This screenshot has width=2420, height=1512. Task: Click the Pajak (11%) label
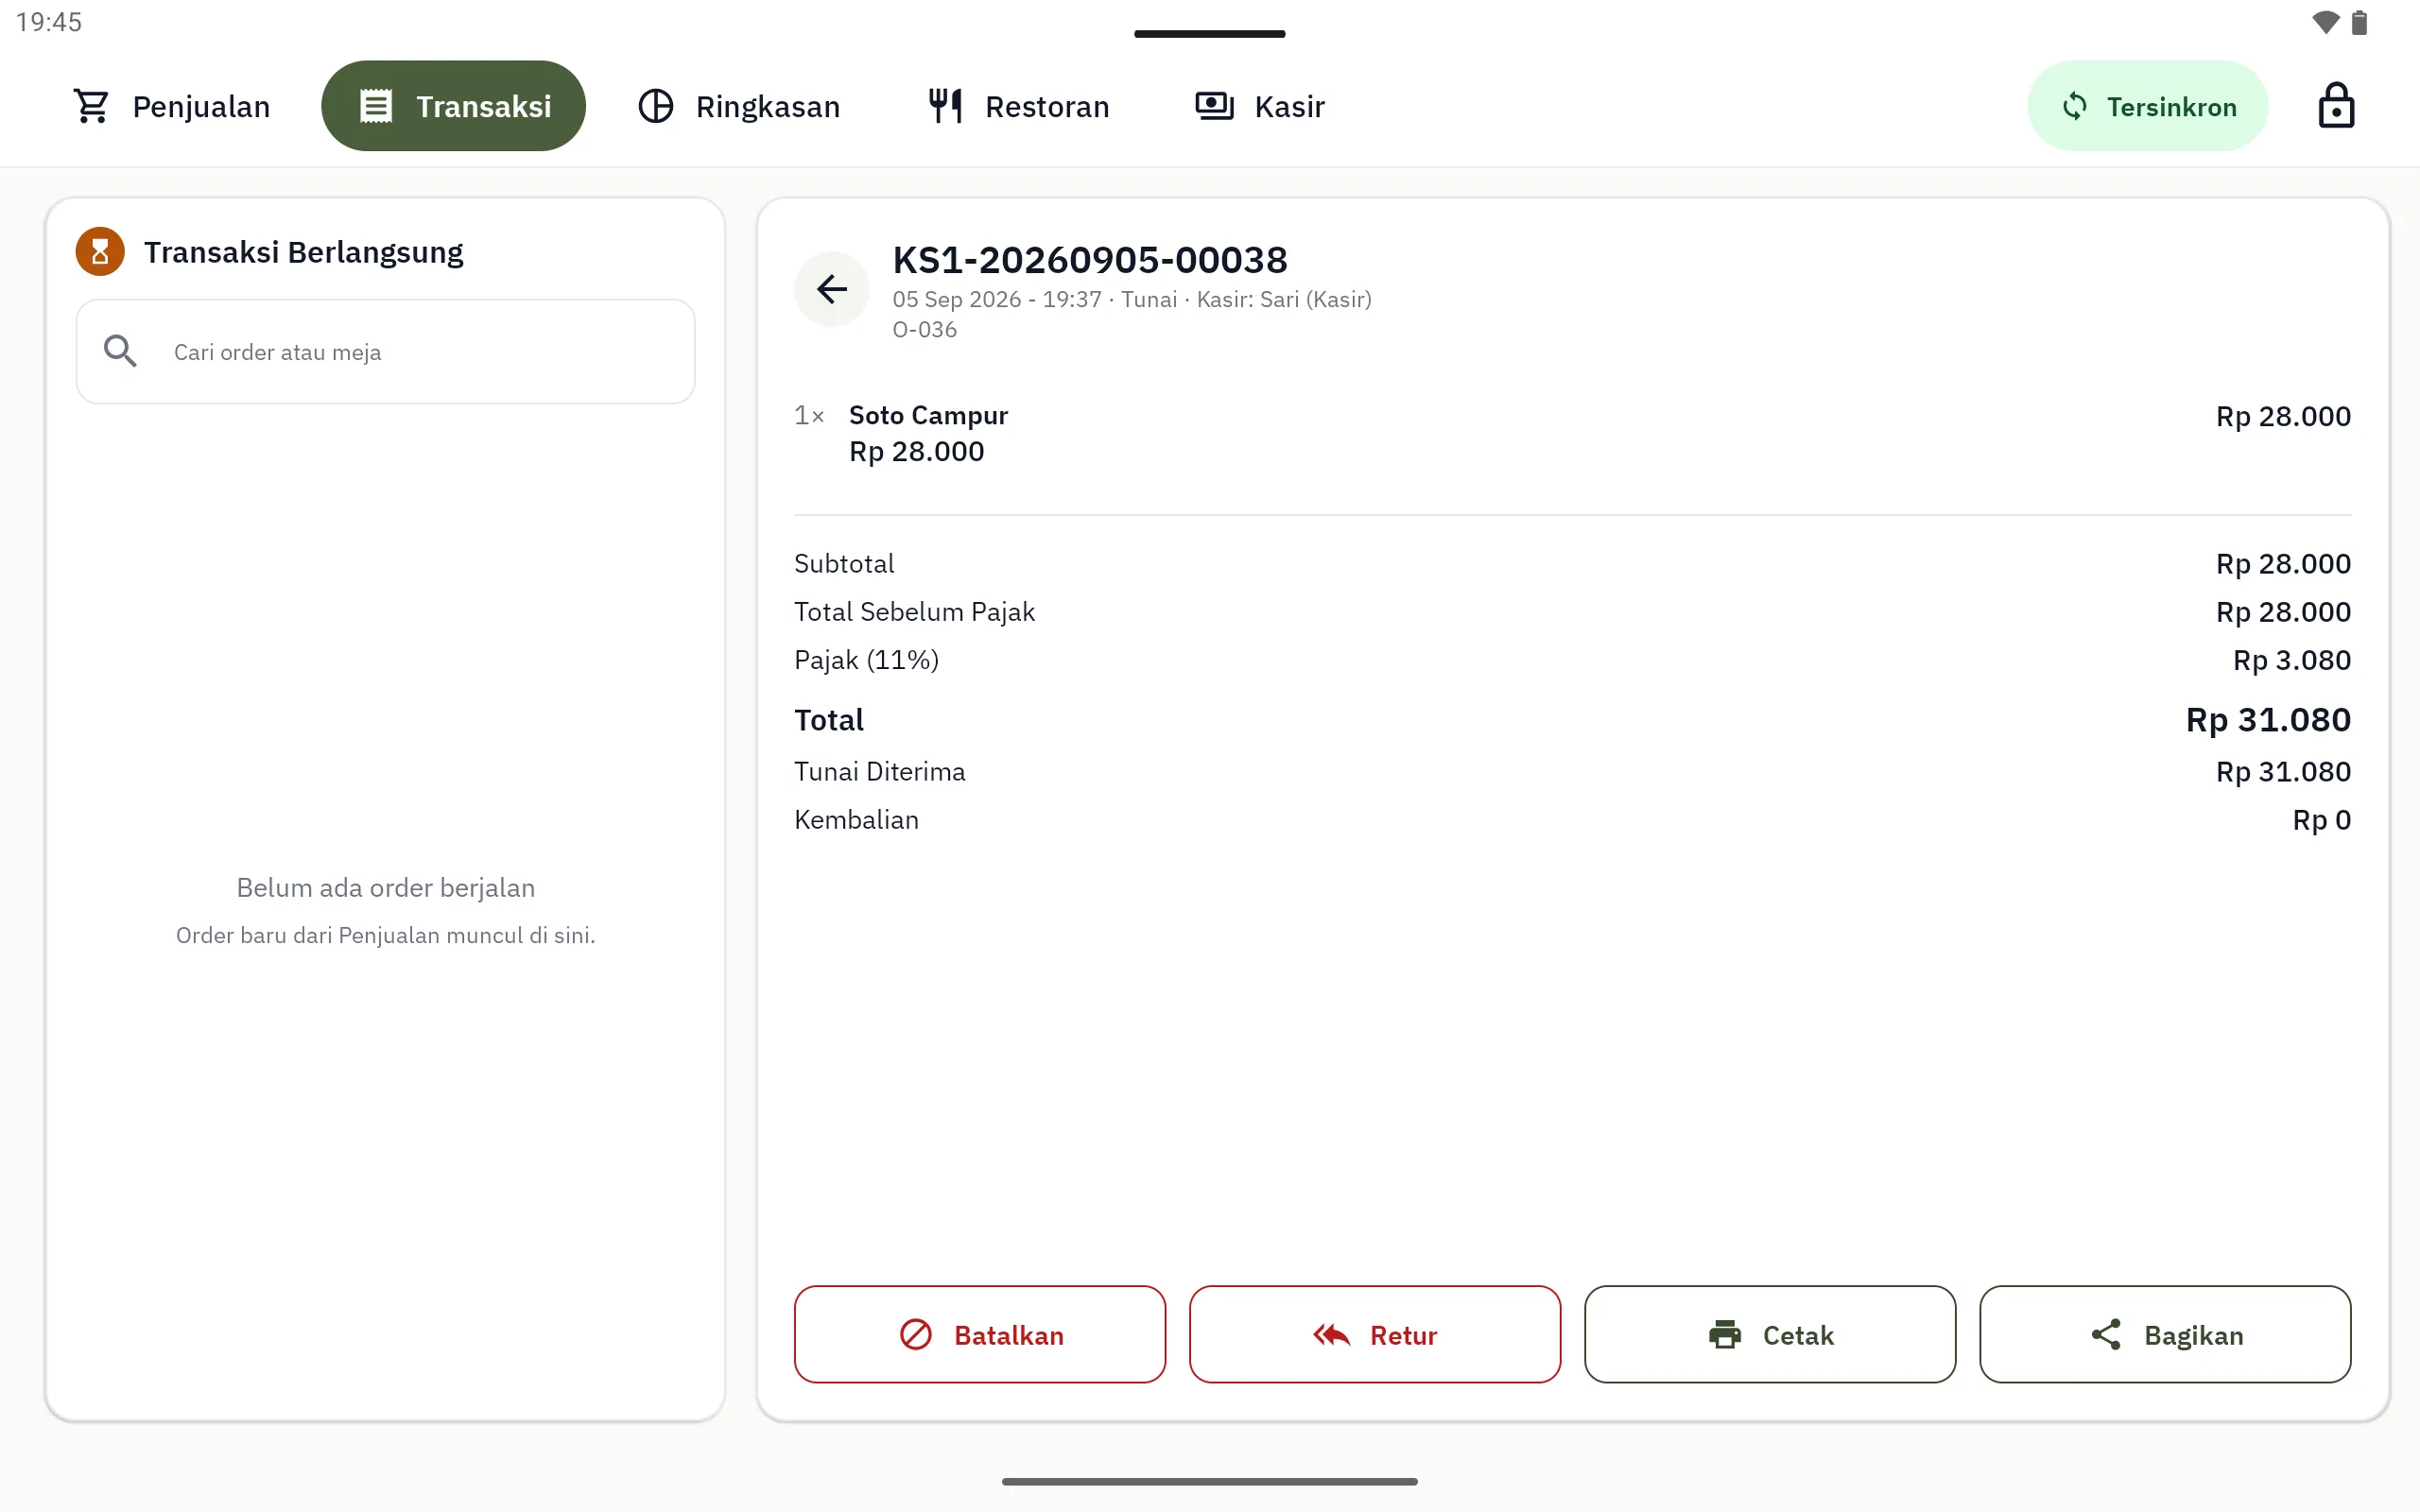866,660
